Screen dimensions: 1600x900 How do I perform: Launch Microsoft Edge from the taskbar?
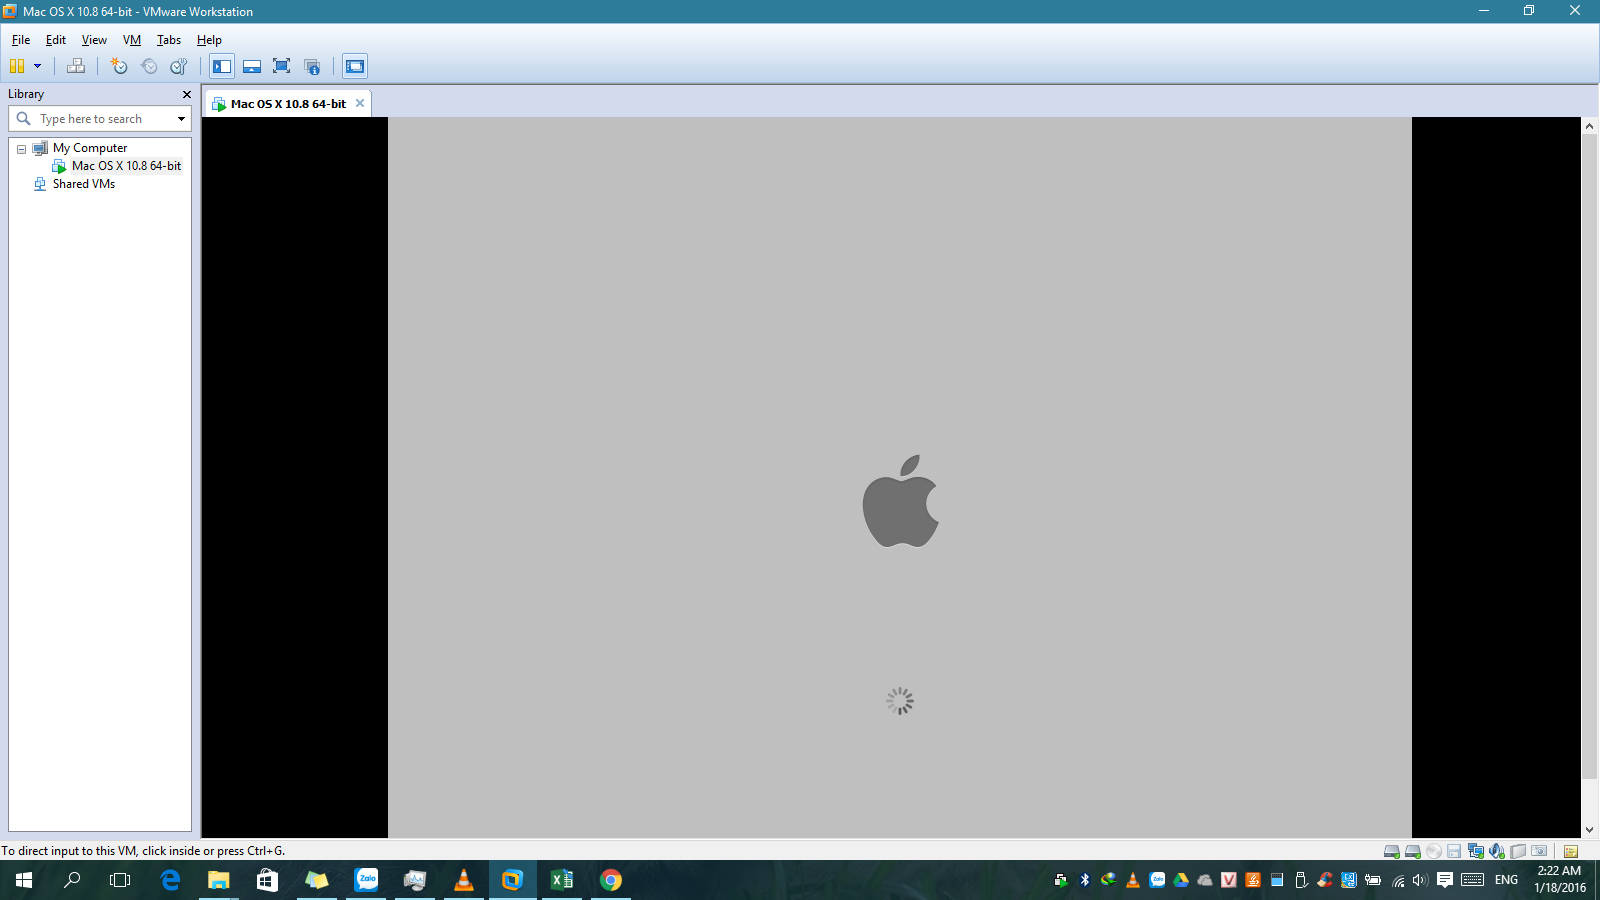pos(170,880)
